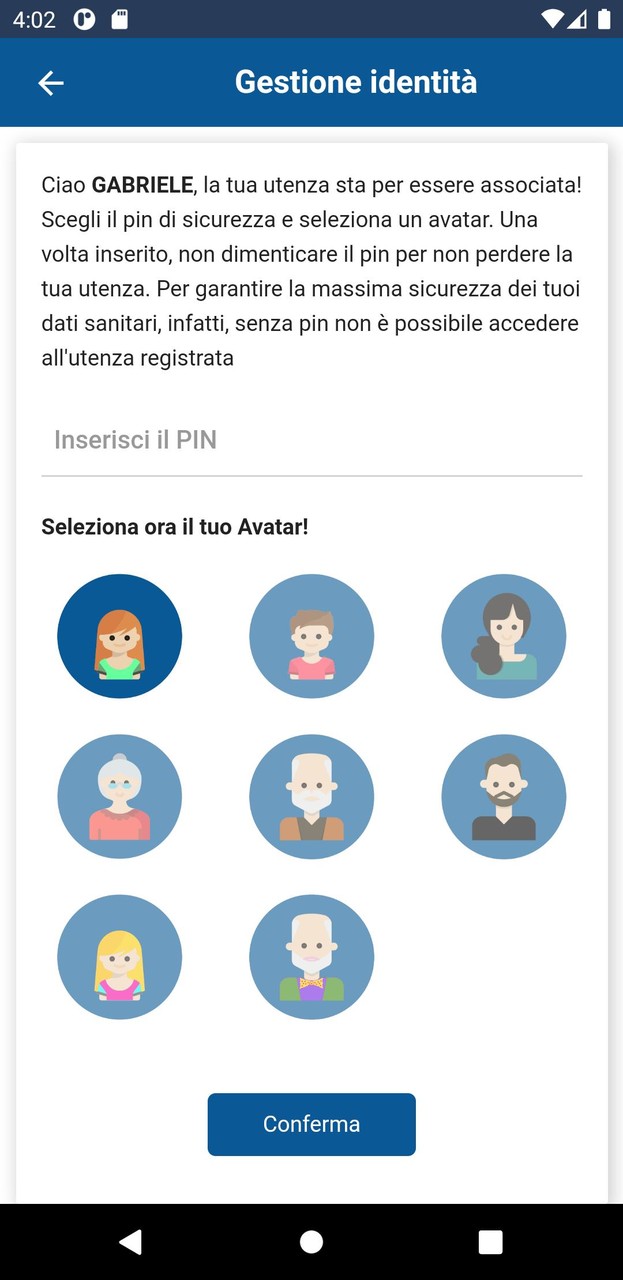623x1280 pixels.
Task: Select the bald man with bow tie avatar
Action: click(x=311, y=956)
